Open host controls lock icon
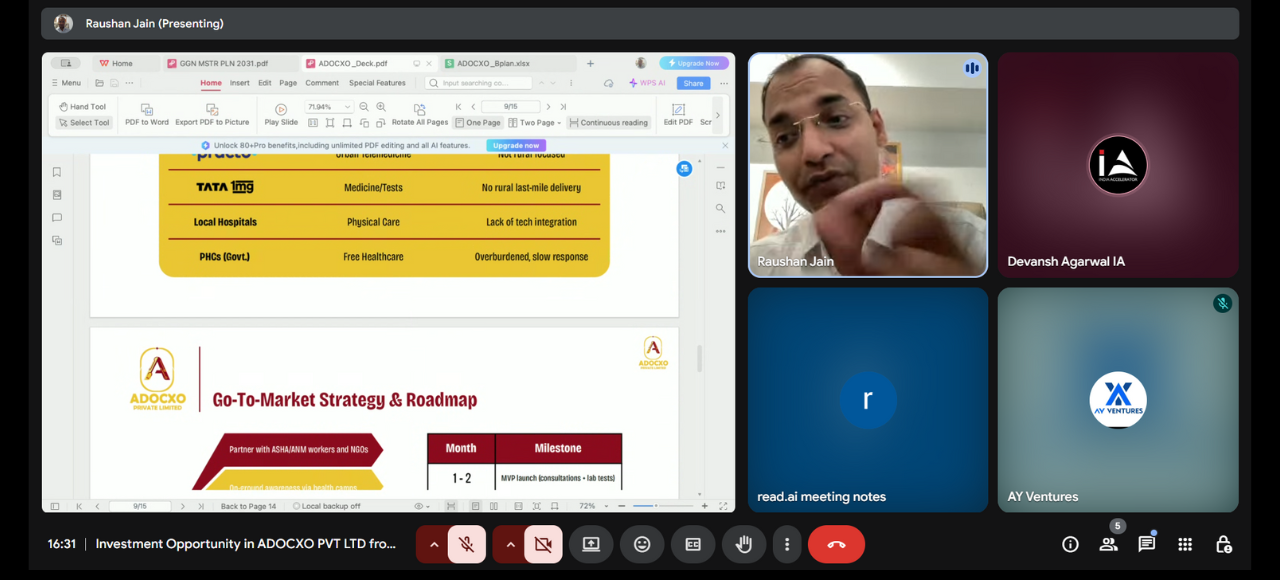 click(x=1223, y=544)
